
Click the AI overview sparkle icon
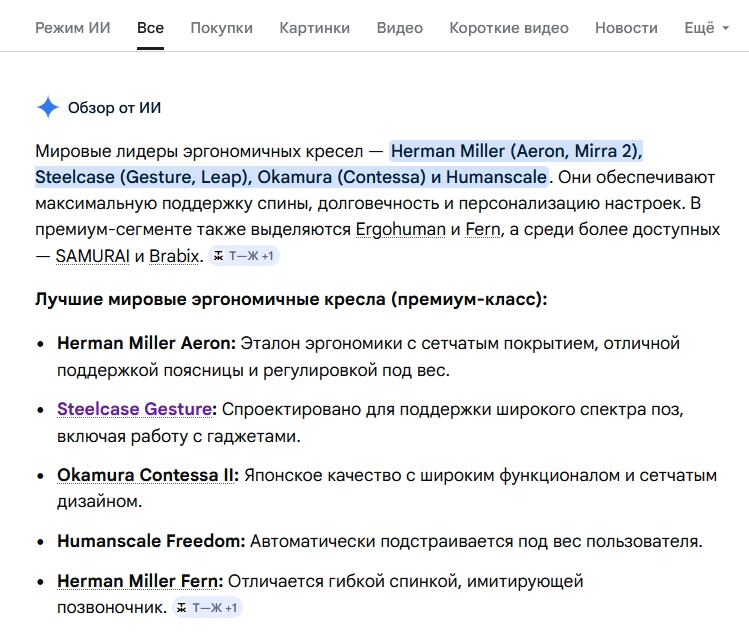click(x=48, y=108)
